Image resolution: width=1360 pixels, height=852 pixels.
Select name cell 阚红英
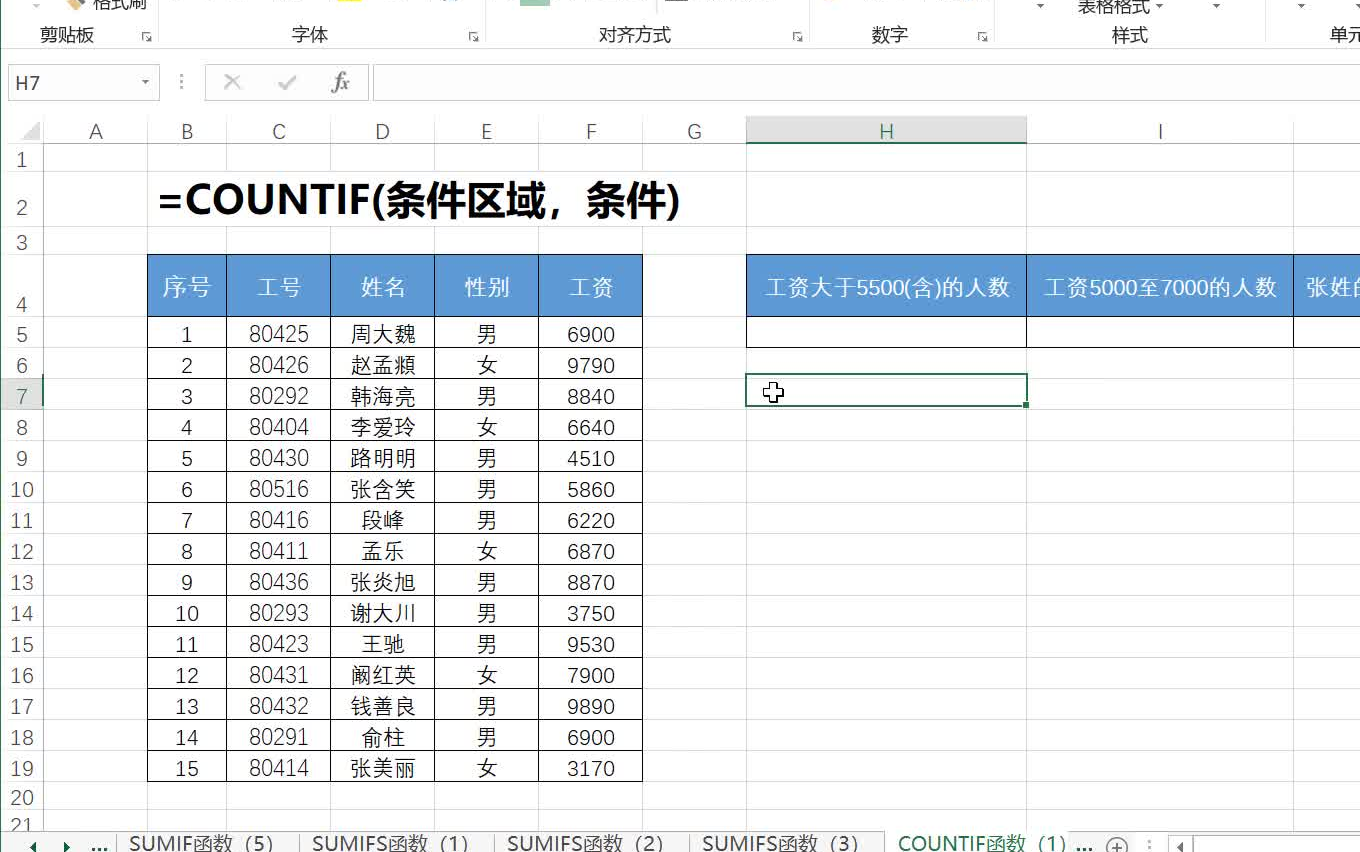point(383,675)
